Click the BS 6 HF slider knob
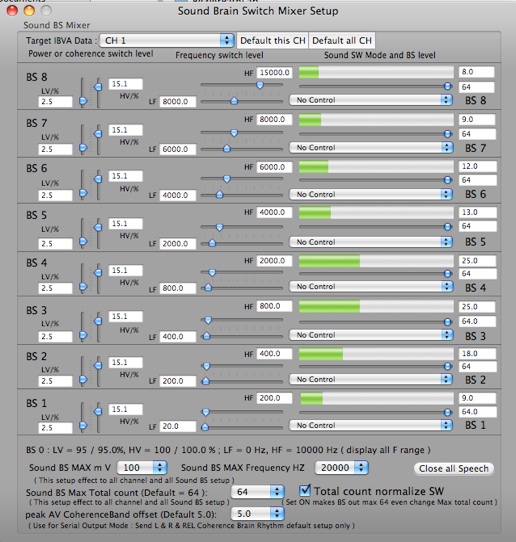Image resolution: width=516 pixels, height=542 pixels. click(227, 179)
